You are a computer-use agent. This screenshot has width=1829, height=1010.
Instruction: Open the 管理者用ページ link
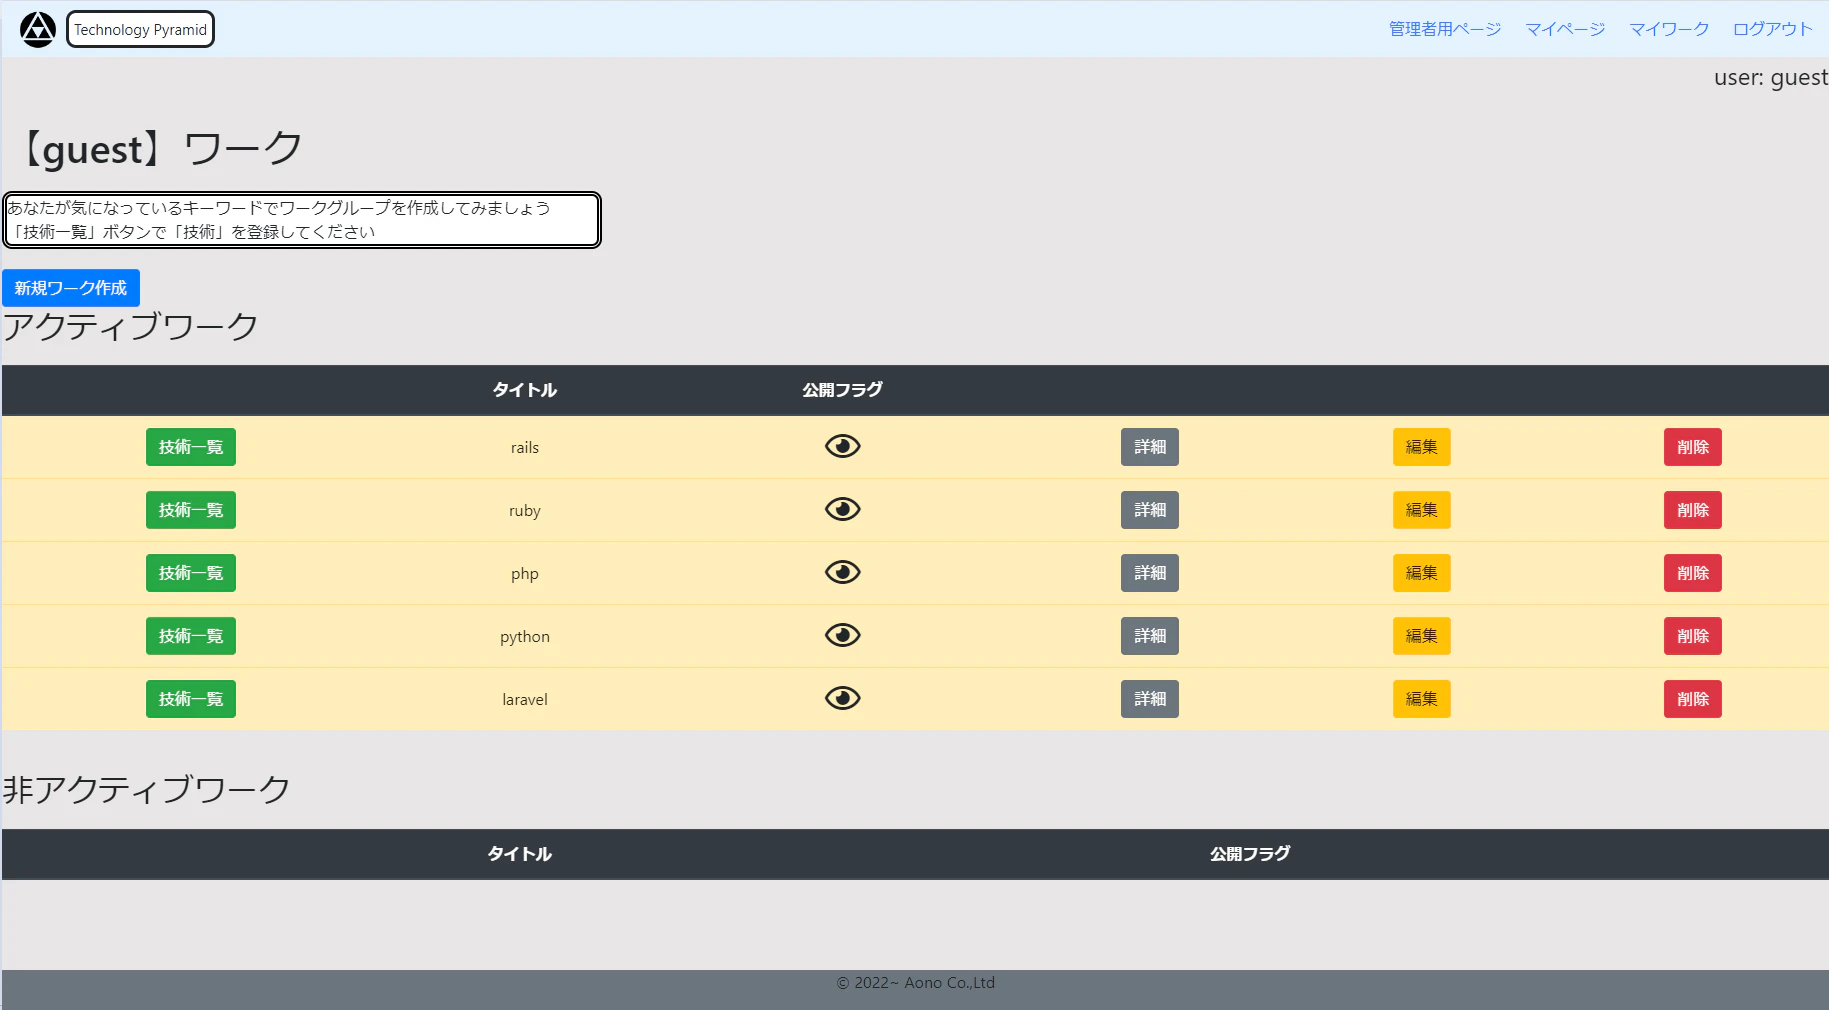(x=1445, y=29)
